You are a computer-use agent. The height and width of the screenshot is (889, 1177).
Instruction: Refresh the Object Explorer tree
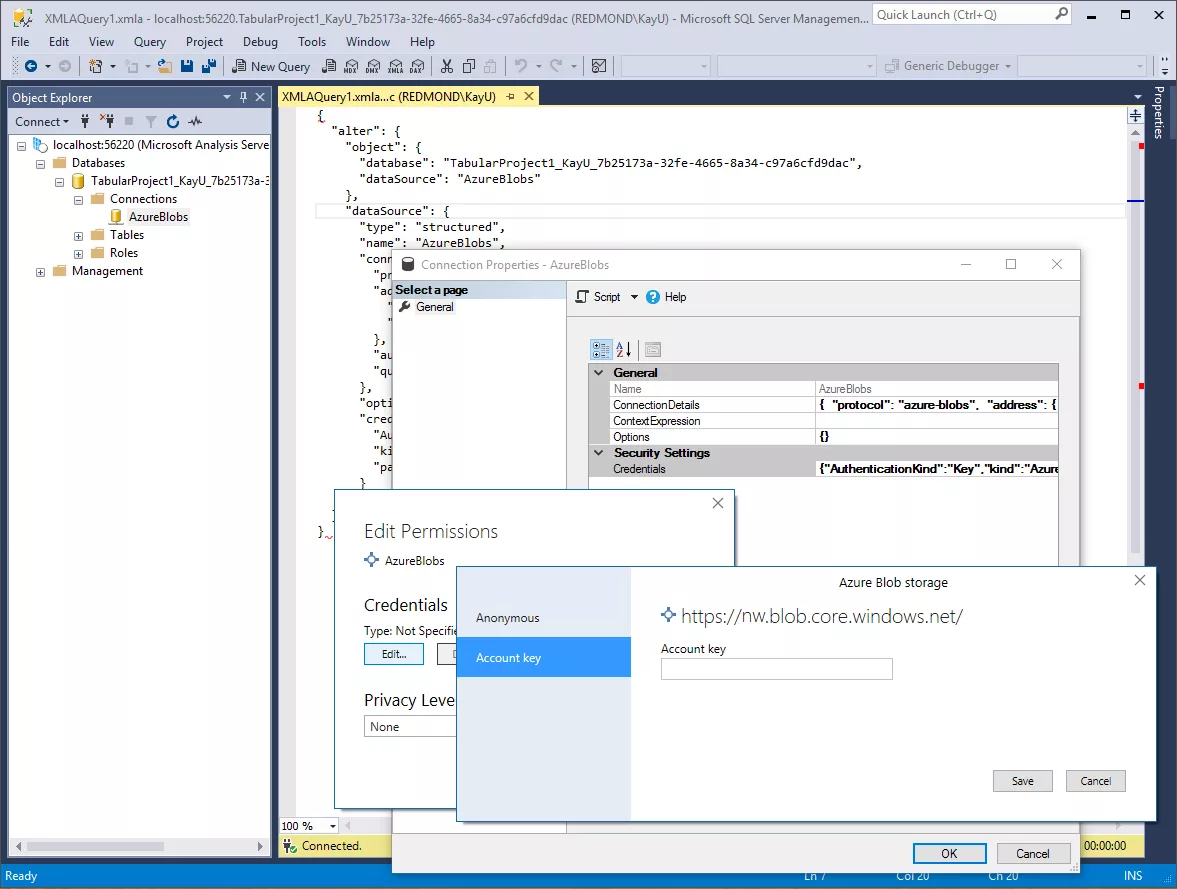click(173, 121)
